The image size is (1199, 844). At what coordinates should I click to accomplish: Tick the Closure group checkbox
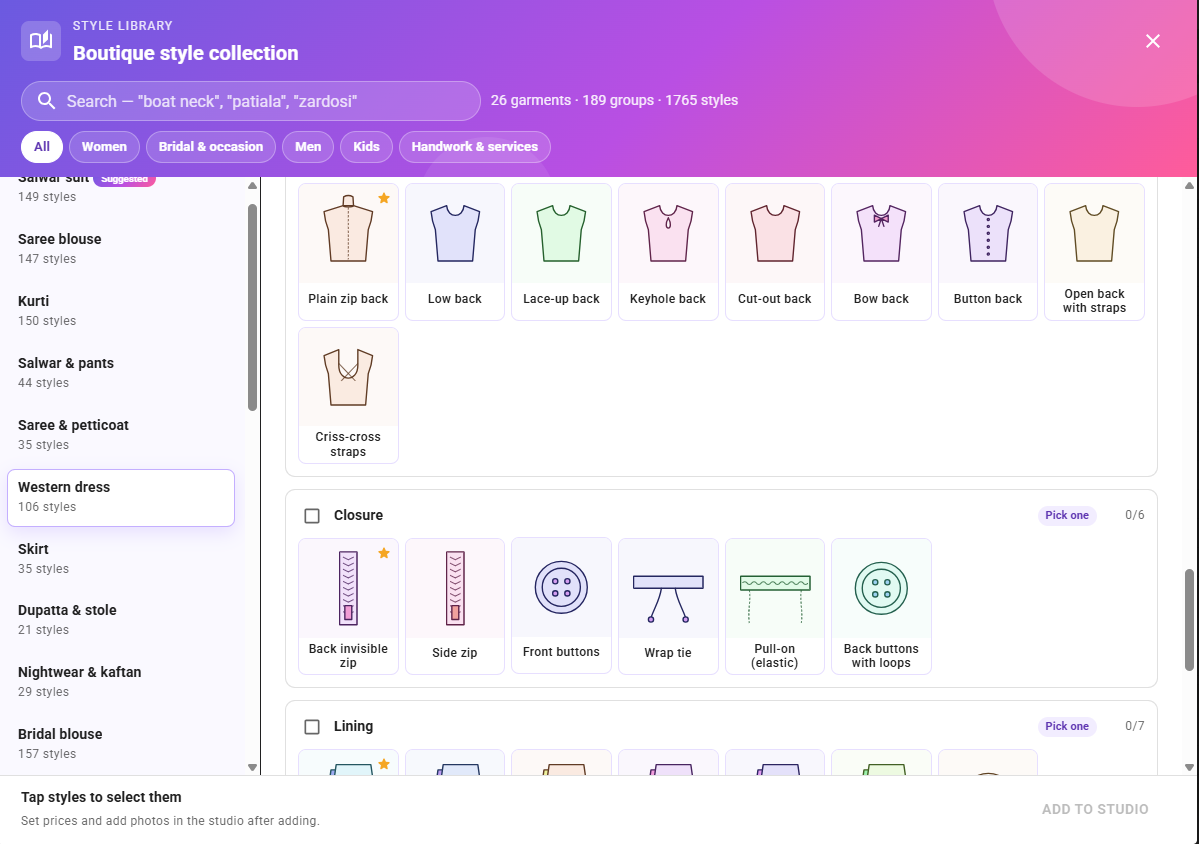click(x=312, y=516)
